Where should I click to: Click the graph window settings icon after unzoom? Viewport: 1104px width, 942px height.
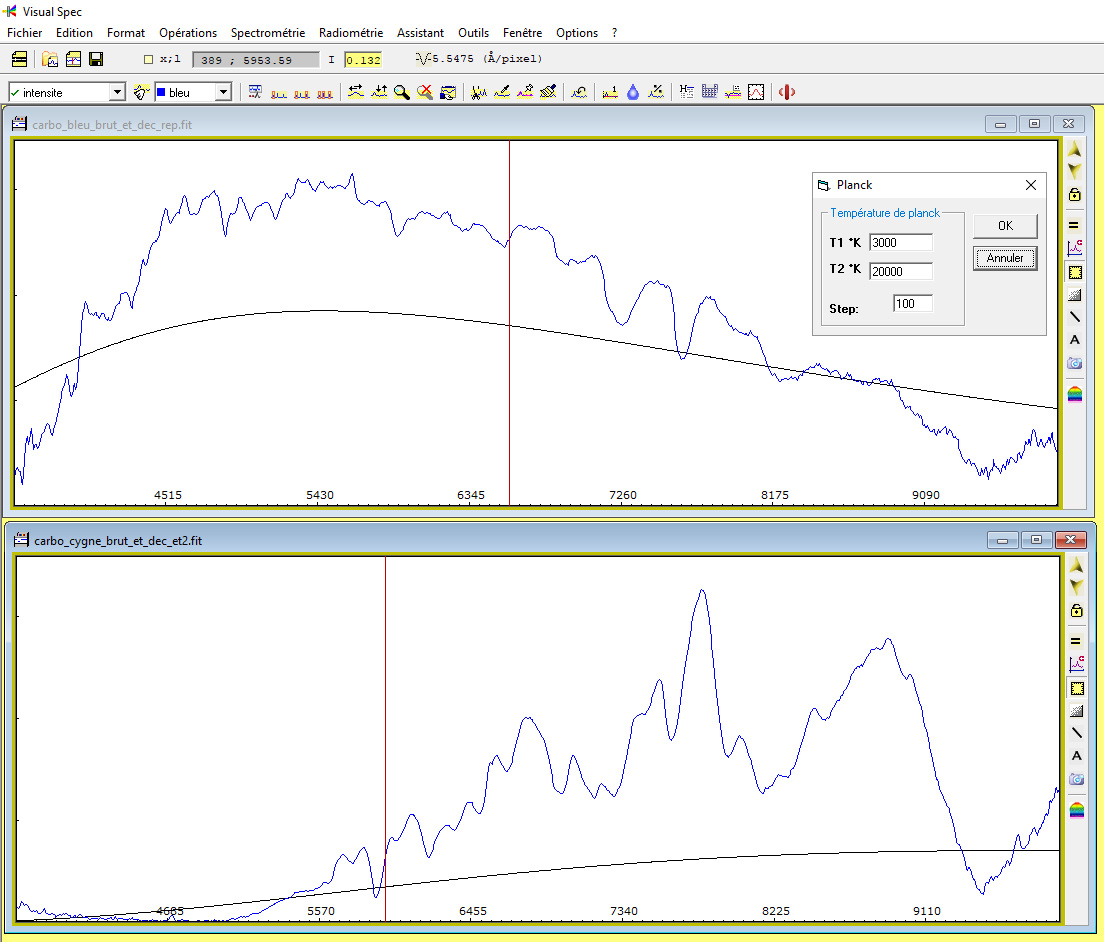(448, 92)
